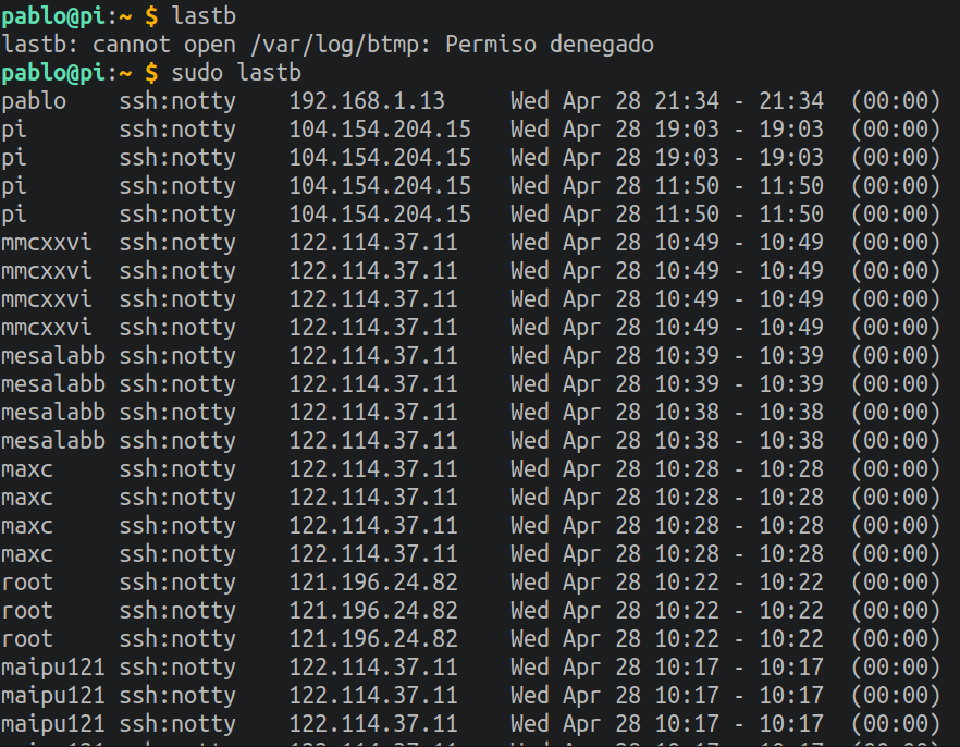Click the (00:00) duration in pablo's row
960x747 pixels.
click(896, 101)
